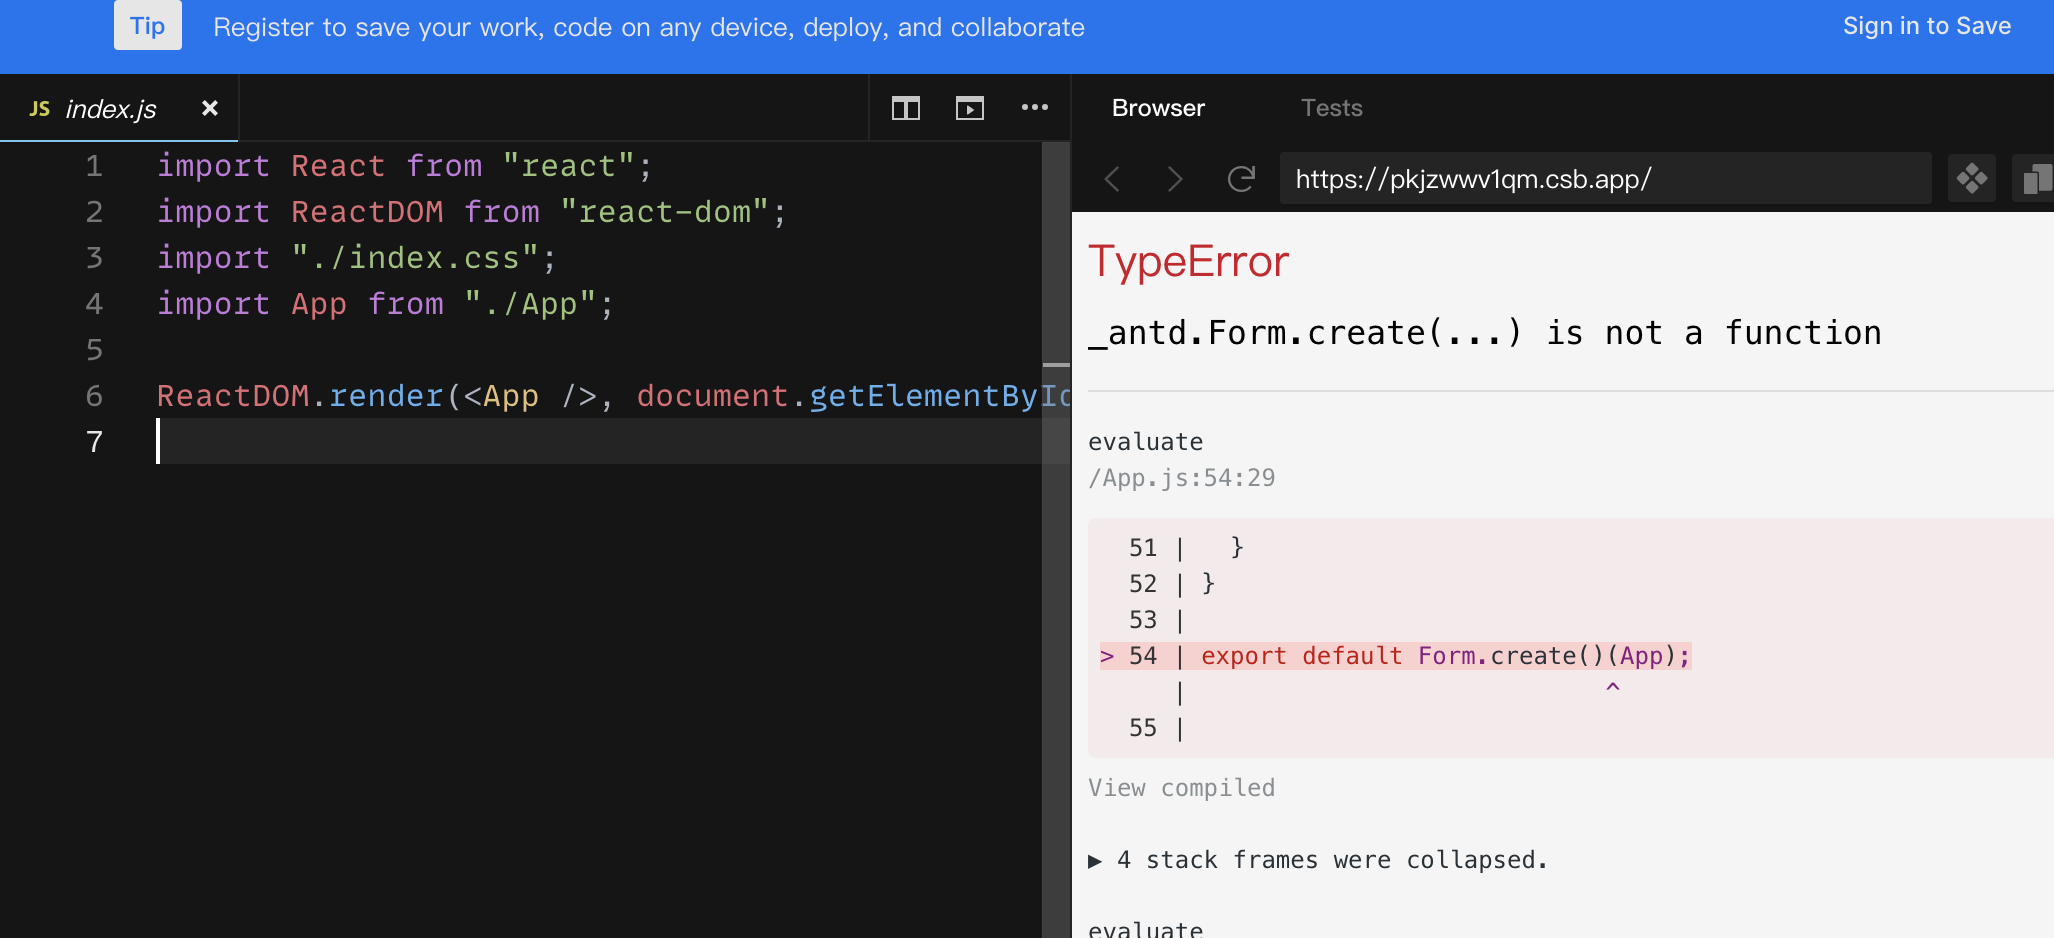Switch to the Browser tab
Viewport: 2054px width, 938px height.
point(1158,108)
